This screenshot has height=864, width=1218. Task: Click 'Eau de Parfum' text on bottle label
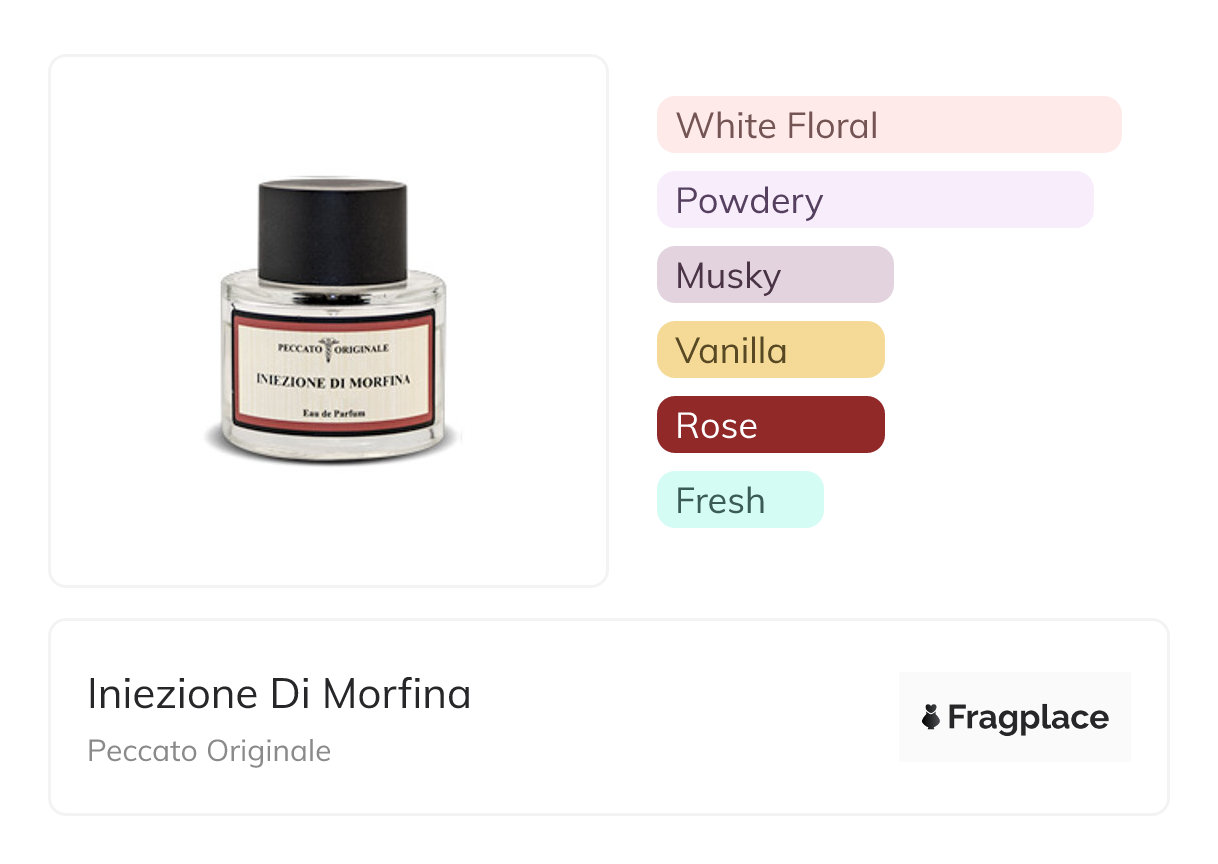point(333,414)
